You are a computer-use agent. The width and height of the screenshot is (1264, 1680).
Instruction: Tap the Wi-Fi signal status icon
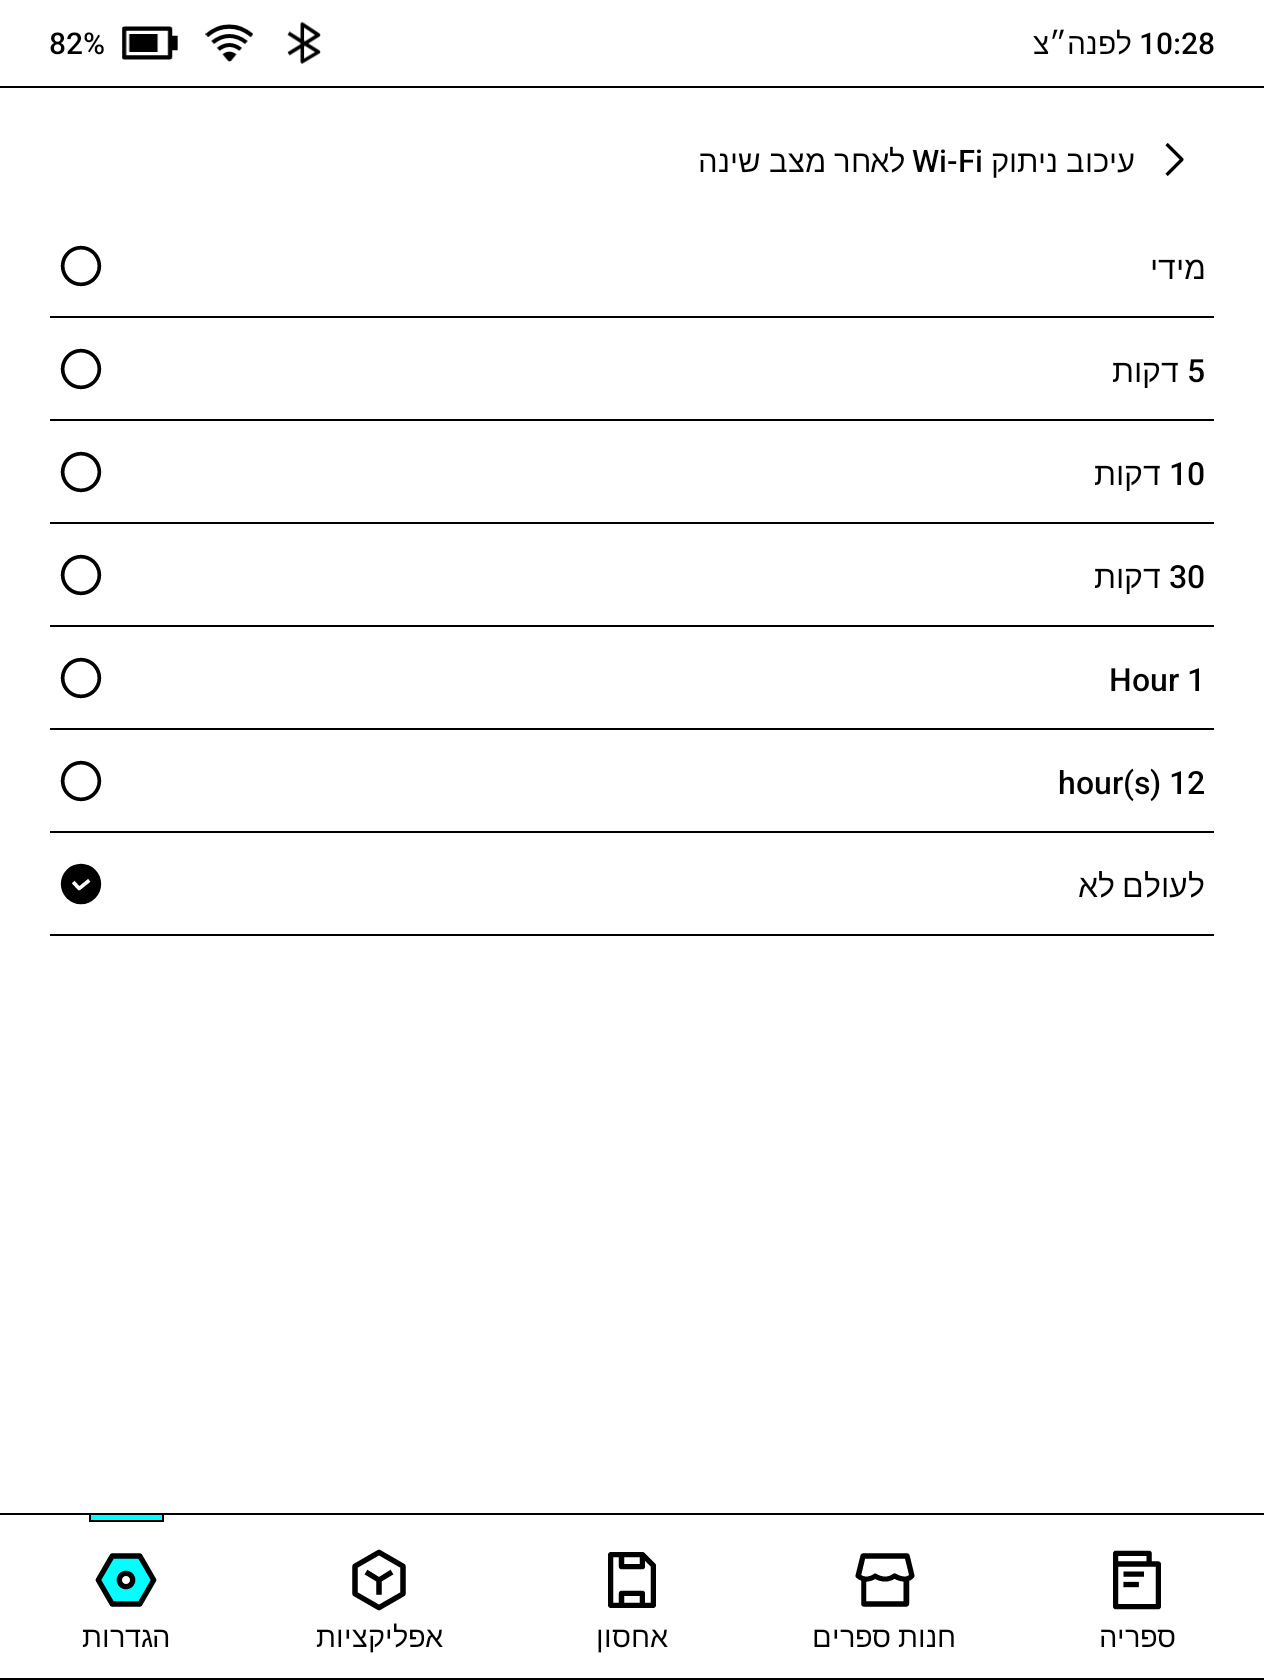click(229, 44)
